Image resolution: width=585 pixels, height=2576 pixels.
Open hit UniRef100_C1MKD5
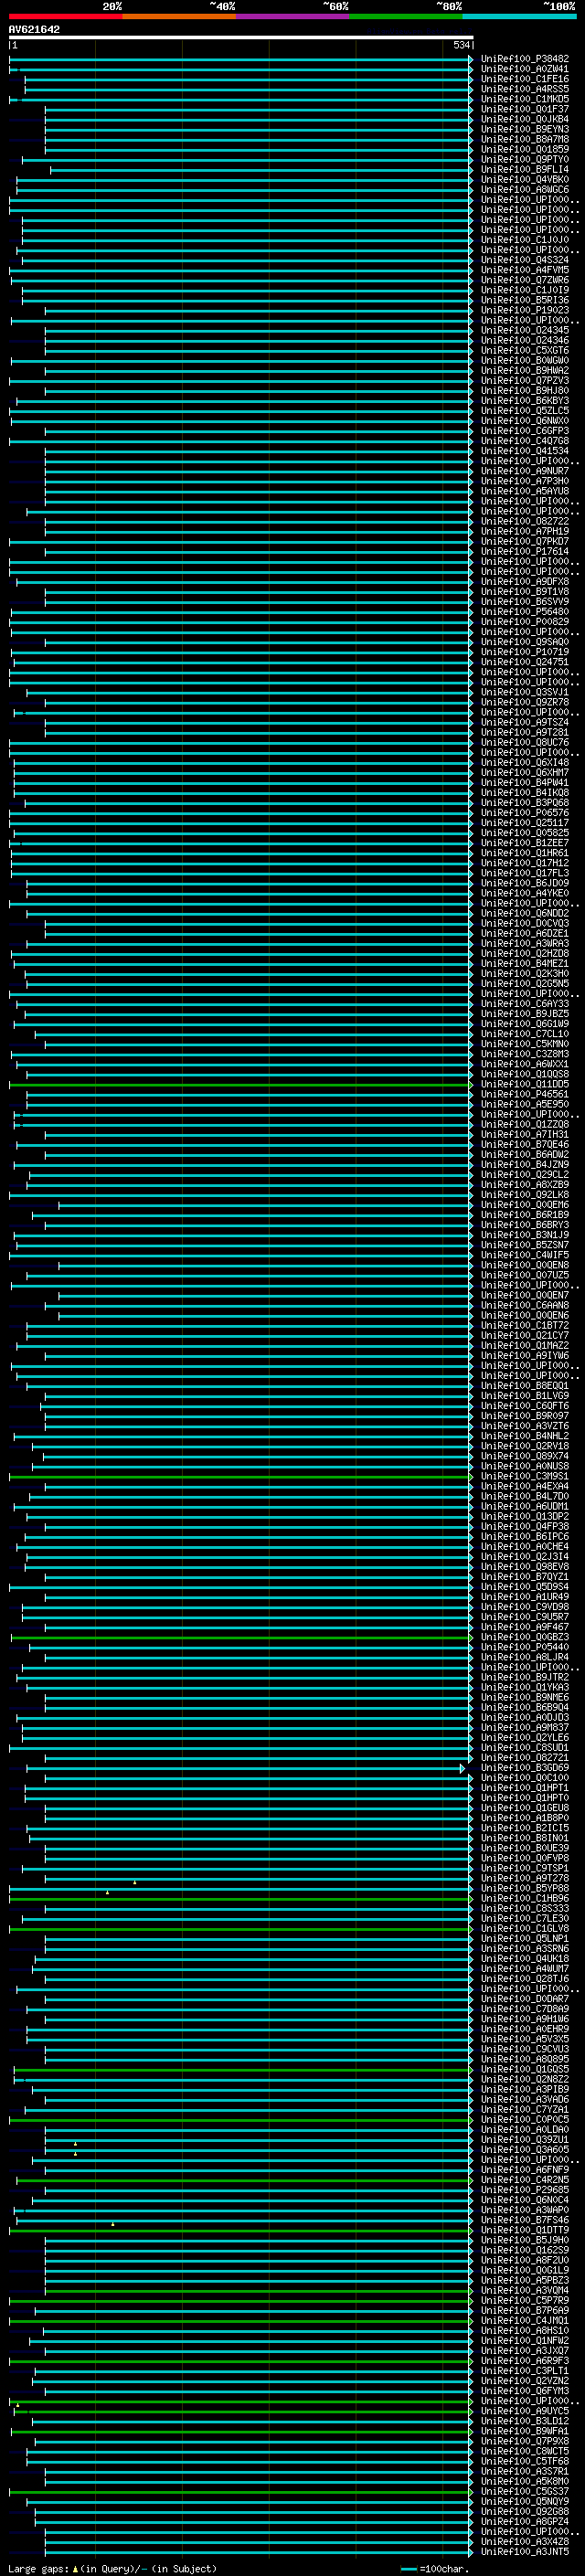(x=525, y=99)
